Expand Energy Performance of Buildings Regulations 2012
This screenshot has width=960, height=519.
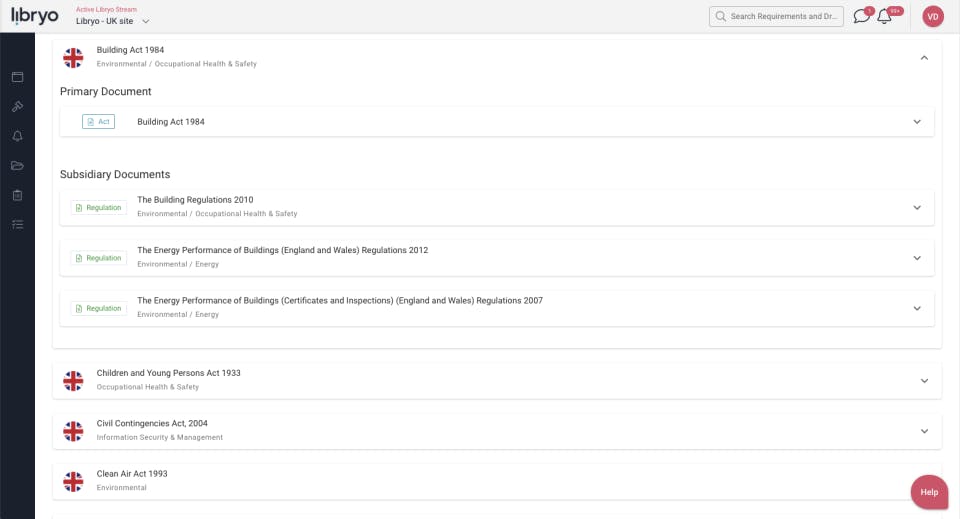click(x=916, y=258)
